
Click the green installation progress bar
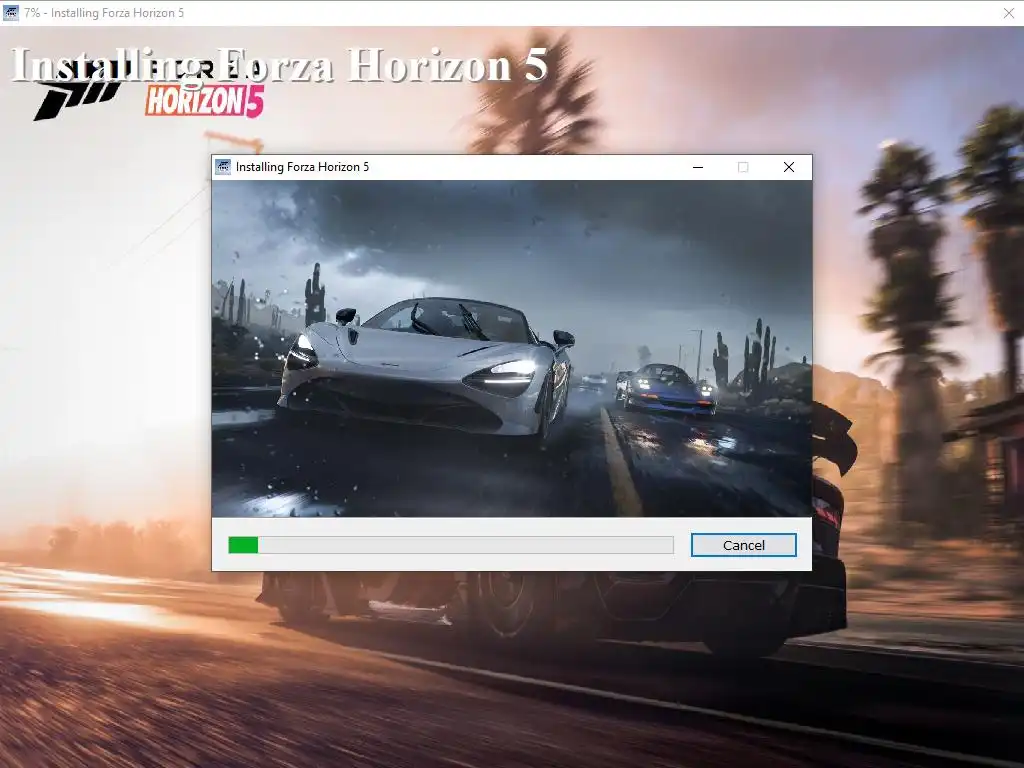[451, 545]
